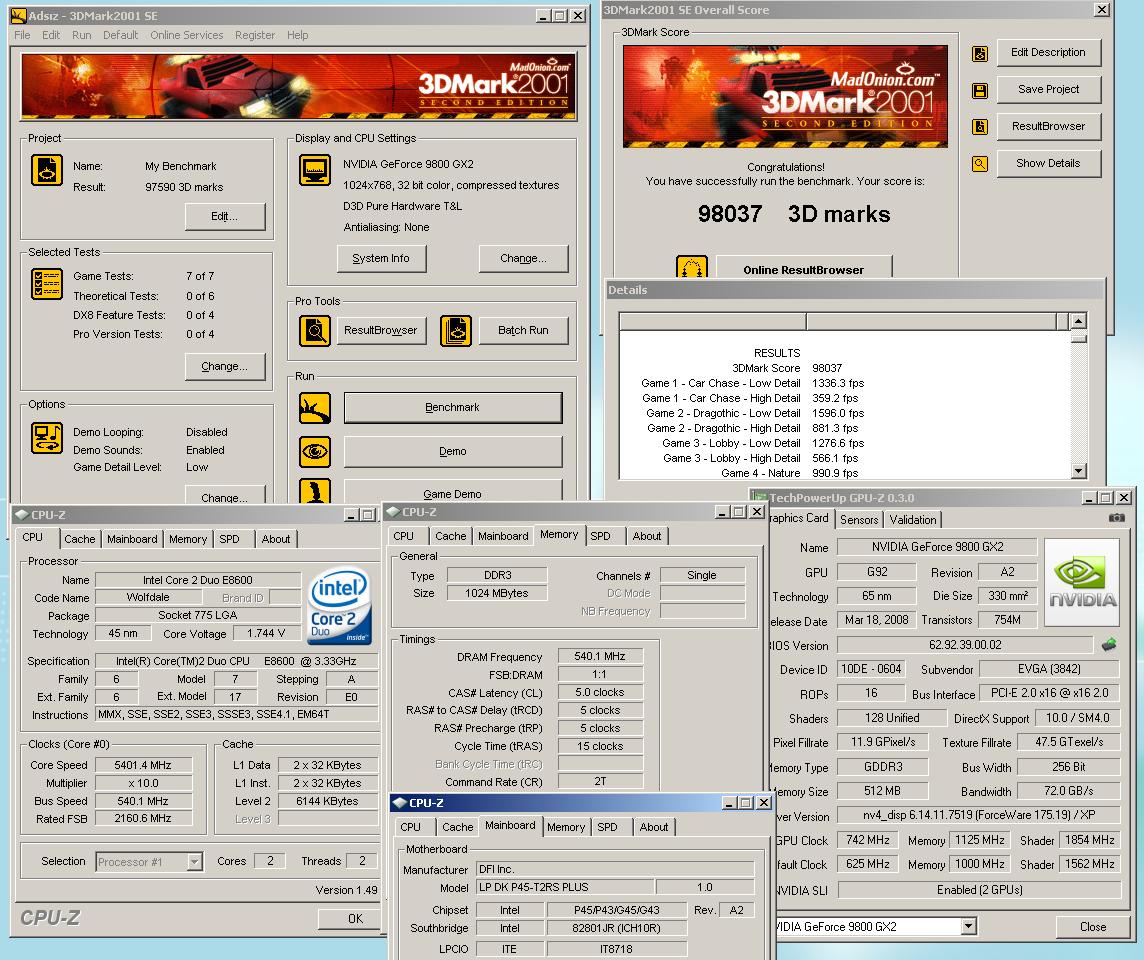Open the Register menu in 3DMark
Viewport: 1144px width, 960px height.
pyautogui.click(x=255, y=35)
